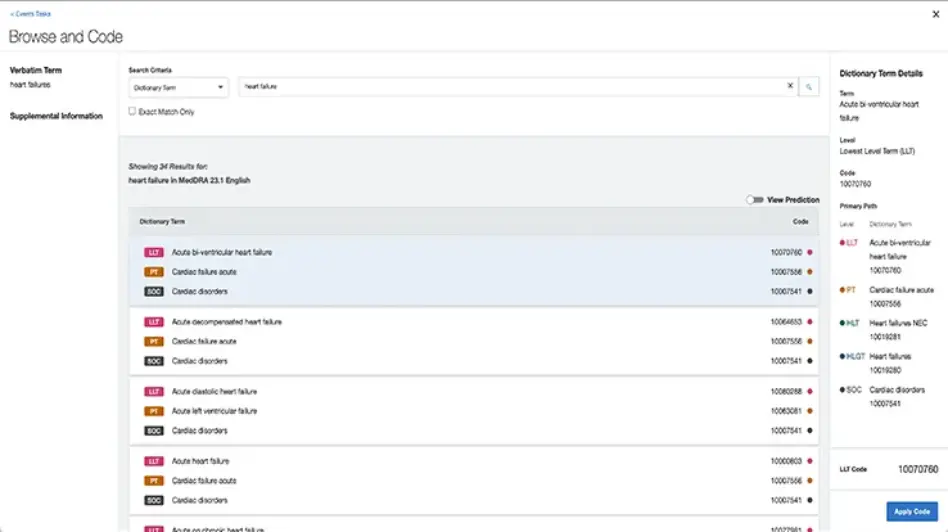Clear the heart failure search text
This screenshot has width=948, height=532.
tap(789, 87)
